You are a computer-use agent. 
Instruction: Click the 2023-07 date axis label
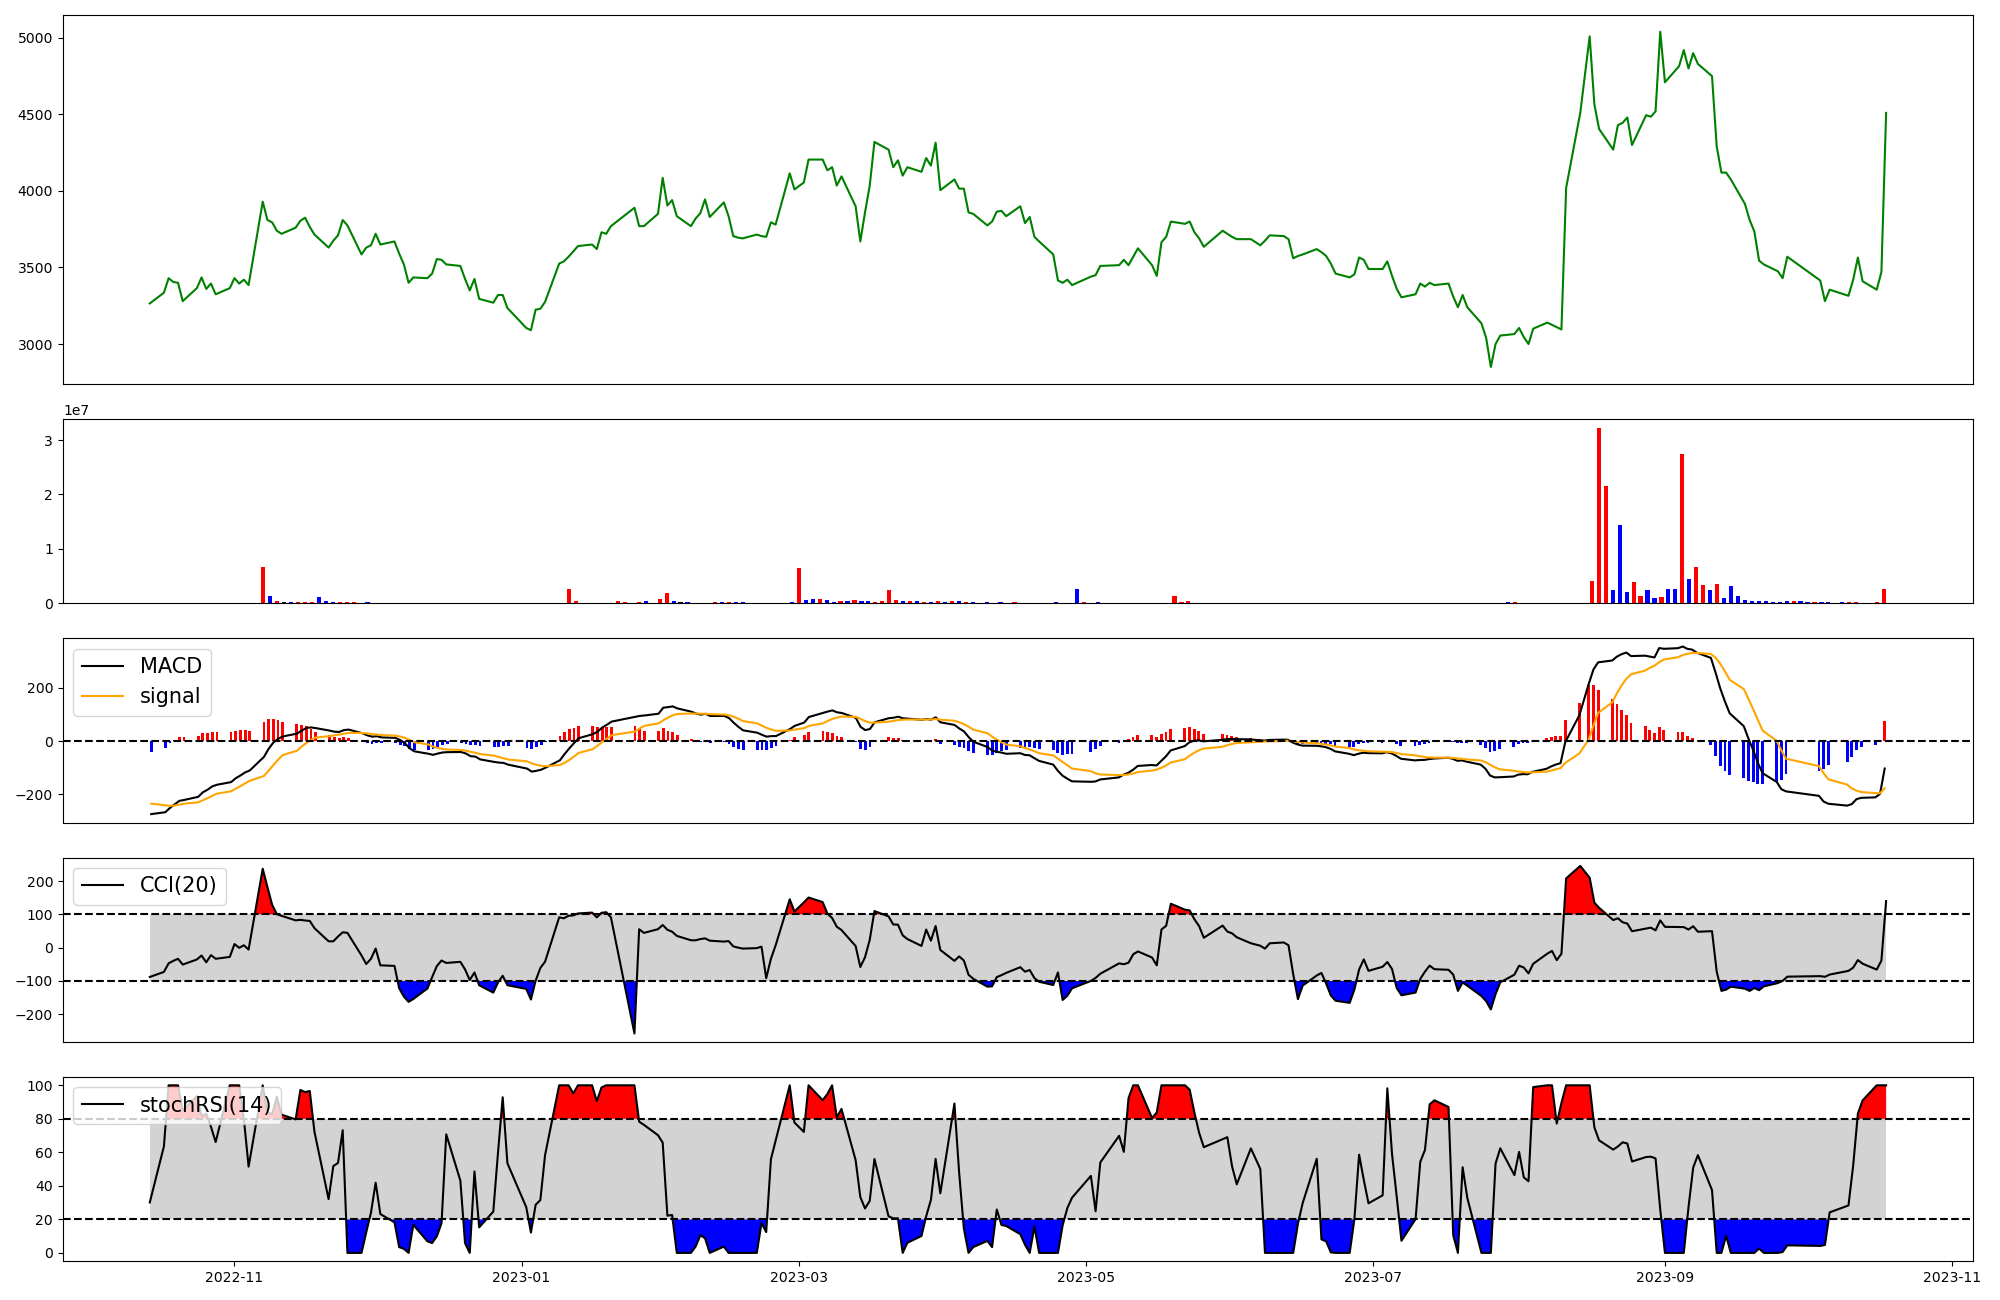[x=1373, y=1277]
